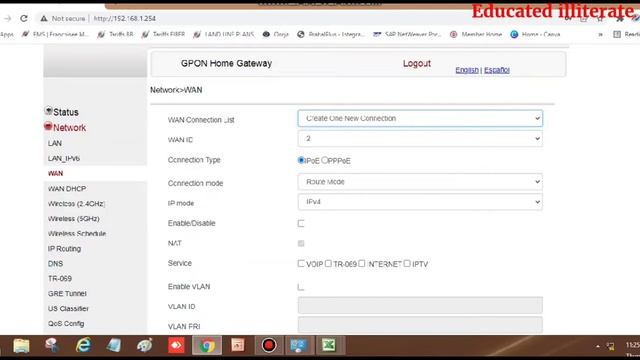Image resolution: width=640 pixels, height=360 pixels.
Task: Check the INTERNET service box
Action: click(x=362, y=263)
